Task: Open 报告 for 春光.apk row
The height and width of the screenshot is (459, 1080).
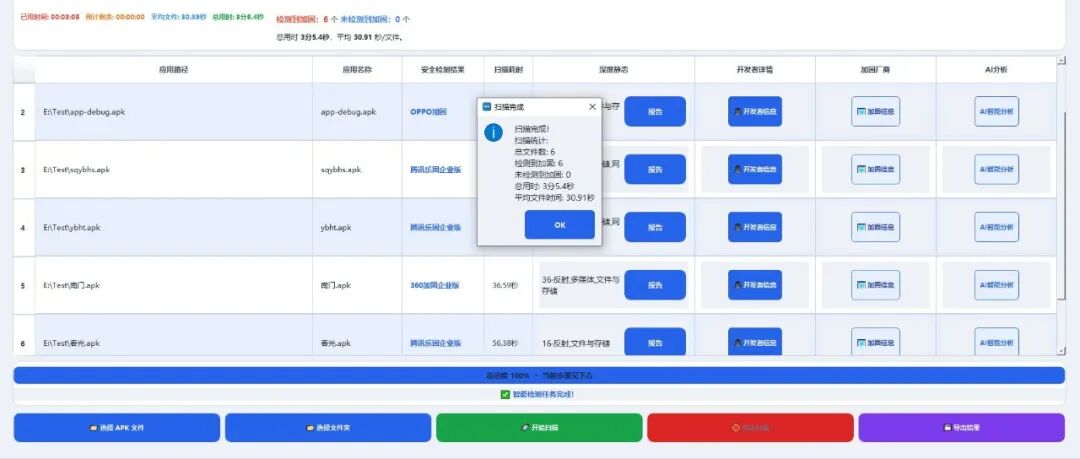Action: coord(655,342)
